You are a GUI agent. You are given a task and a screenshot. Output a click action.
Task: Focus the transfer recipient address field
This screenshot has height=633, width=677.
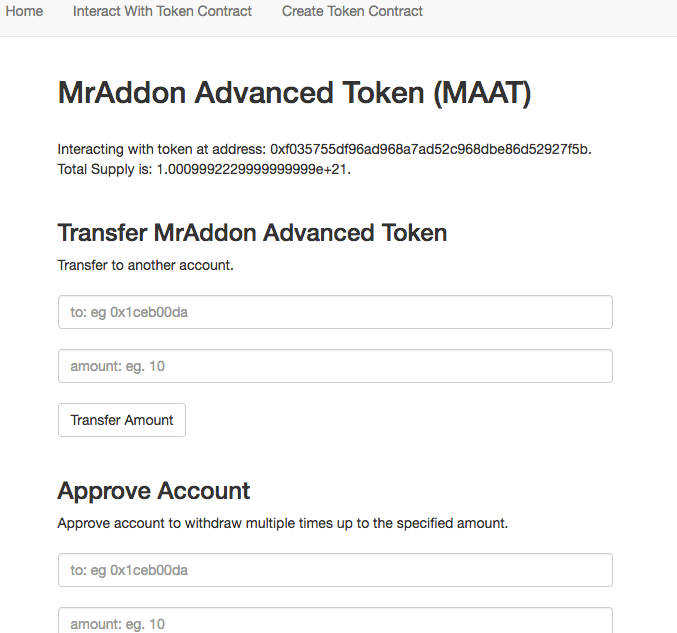click(335, 312)
